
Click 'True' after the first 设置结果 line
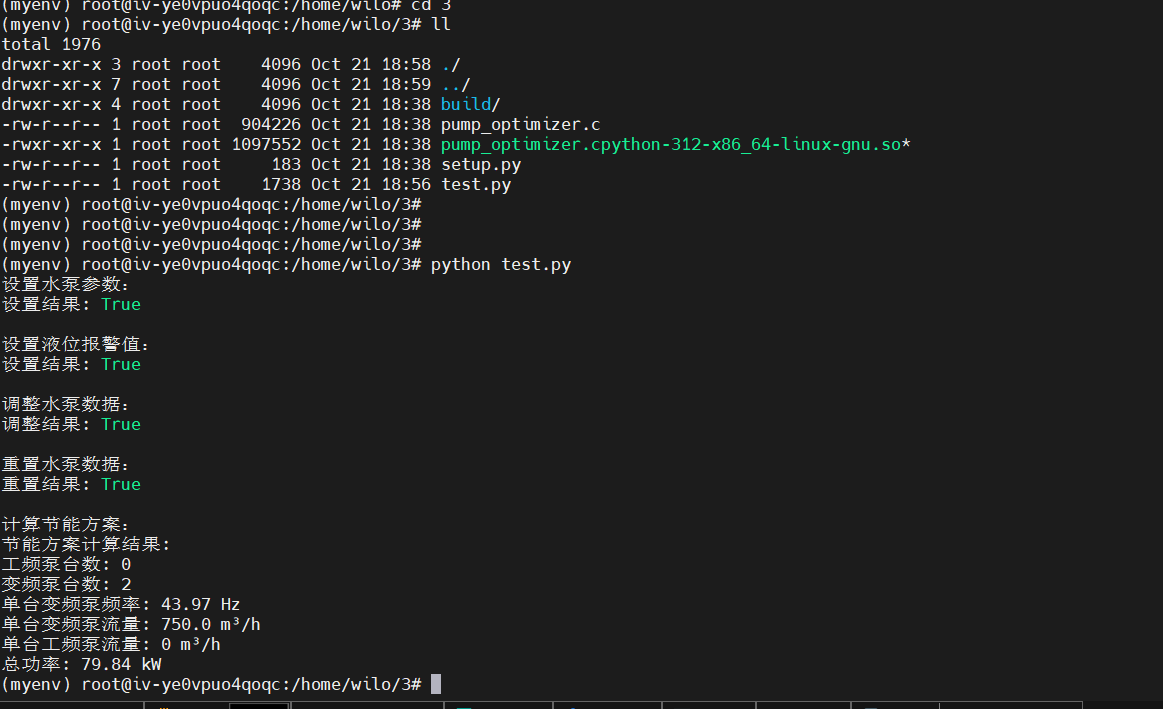coord(121,305)
